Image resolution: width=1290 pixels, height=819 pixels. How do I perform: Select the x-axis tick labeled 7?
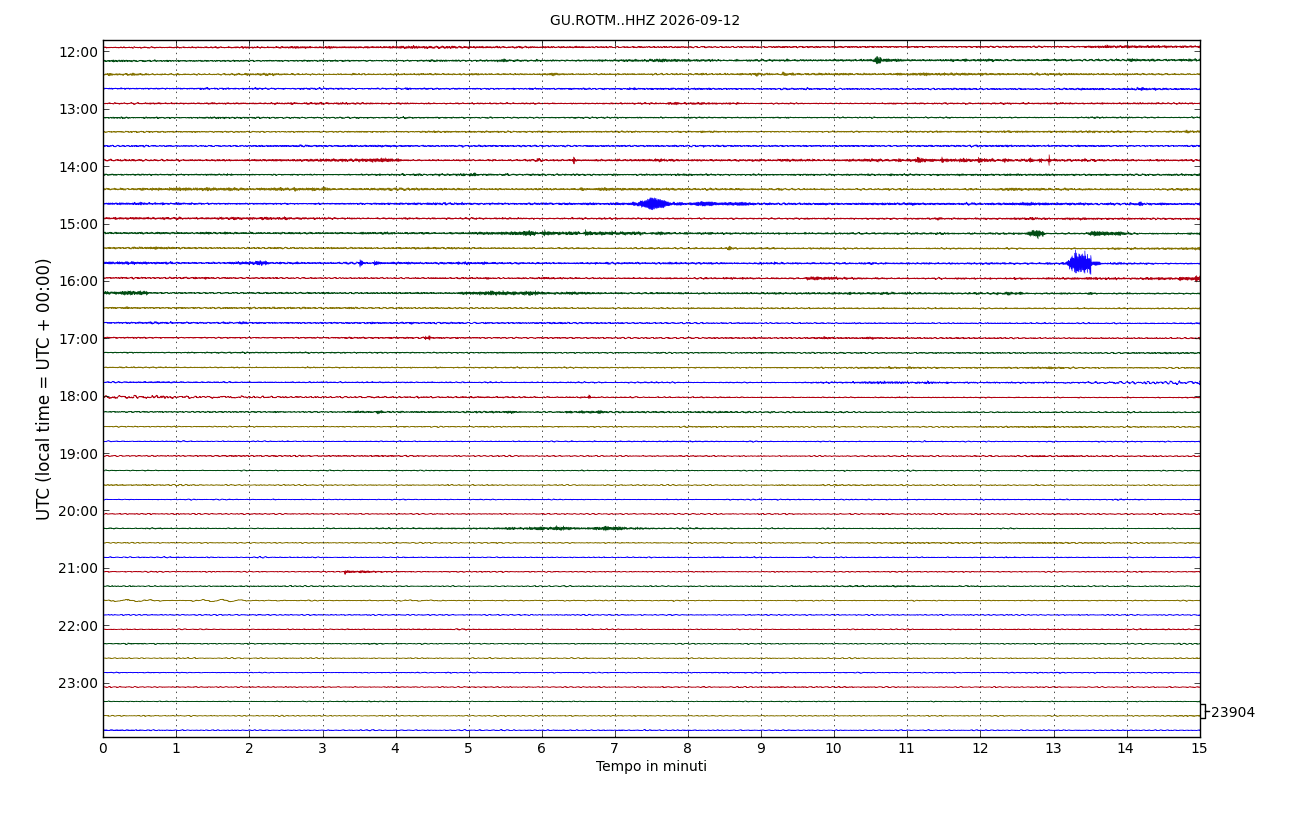(x=614, y=748)
